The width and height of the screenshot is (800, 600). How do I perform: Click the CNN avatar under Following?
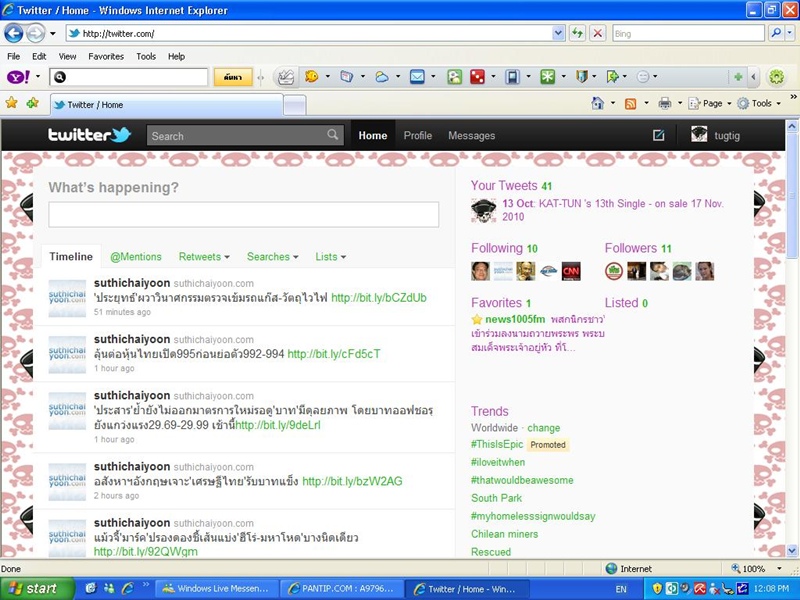coord(571,271)
